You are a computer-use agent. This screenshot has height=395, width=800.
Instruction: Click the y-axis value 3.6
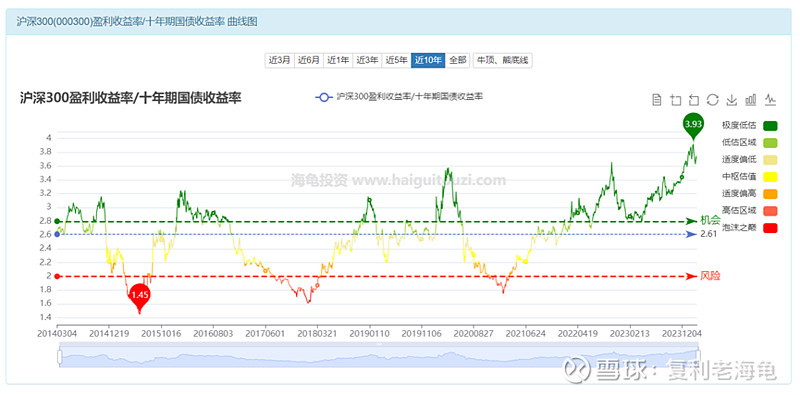46,166
